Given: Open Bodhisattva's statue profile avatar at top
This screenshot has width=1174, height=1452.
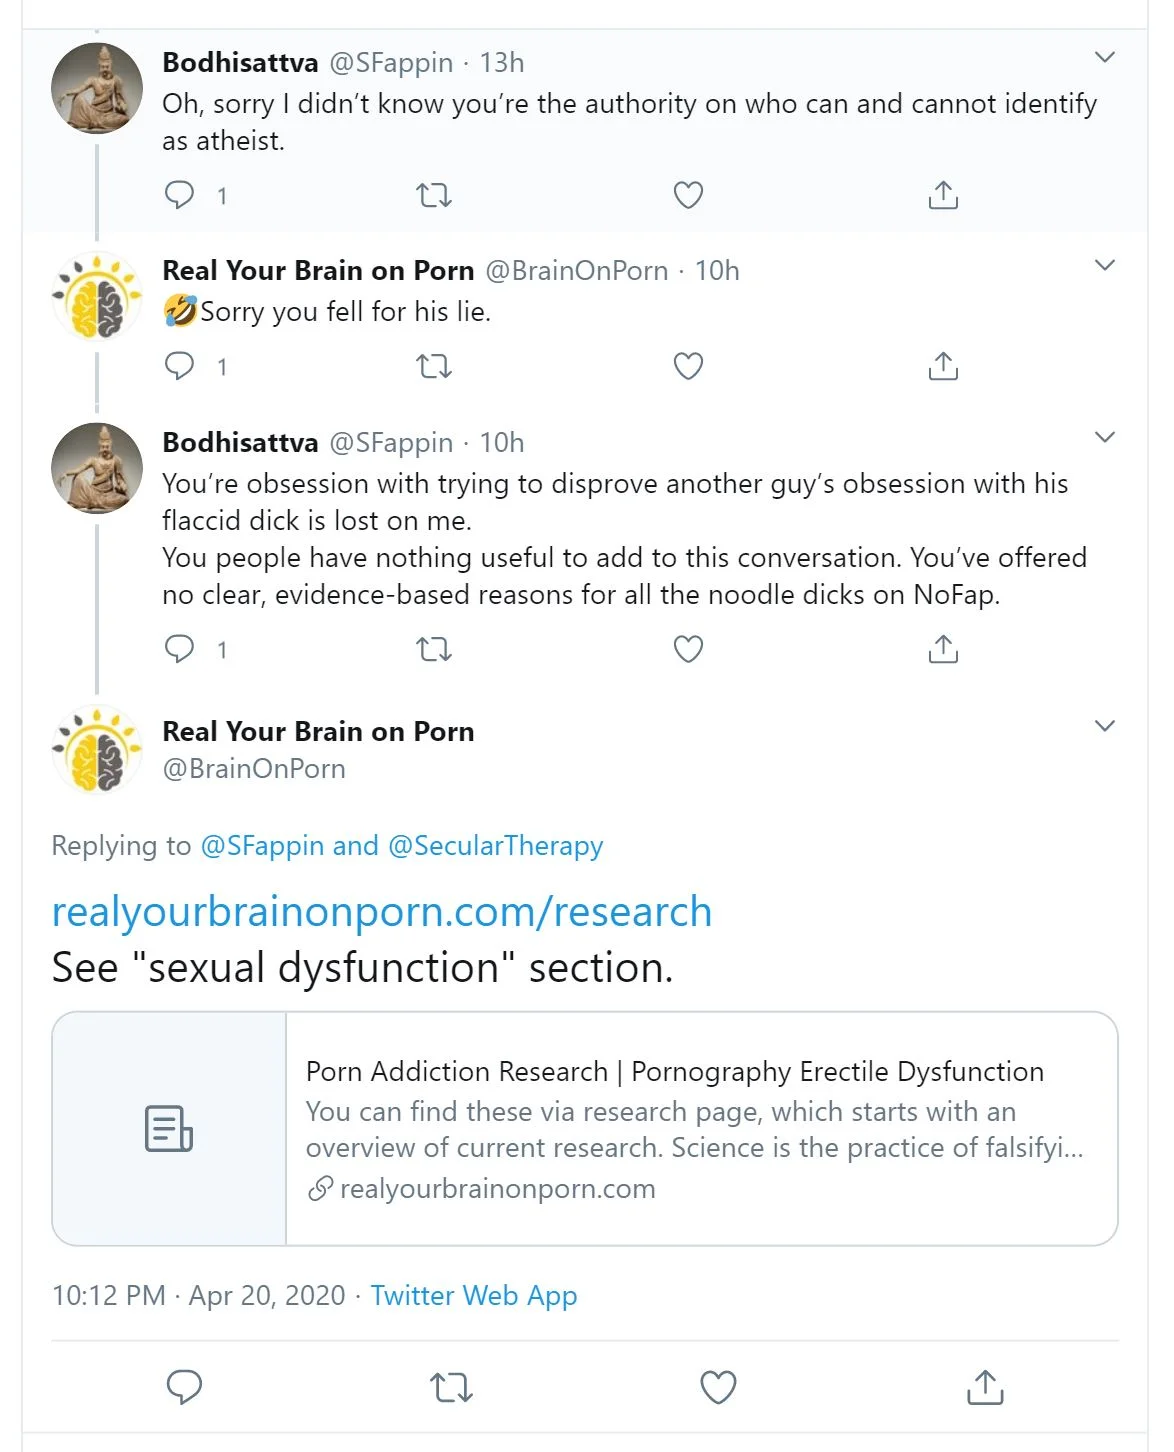Looking at the screenshot, I should [x=97, y=88].
